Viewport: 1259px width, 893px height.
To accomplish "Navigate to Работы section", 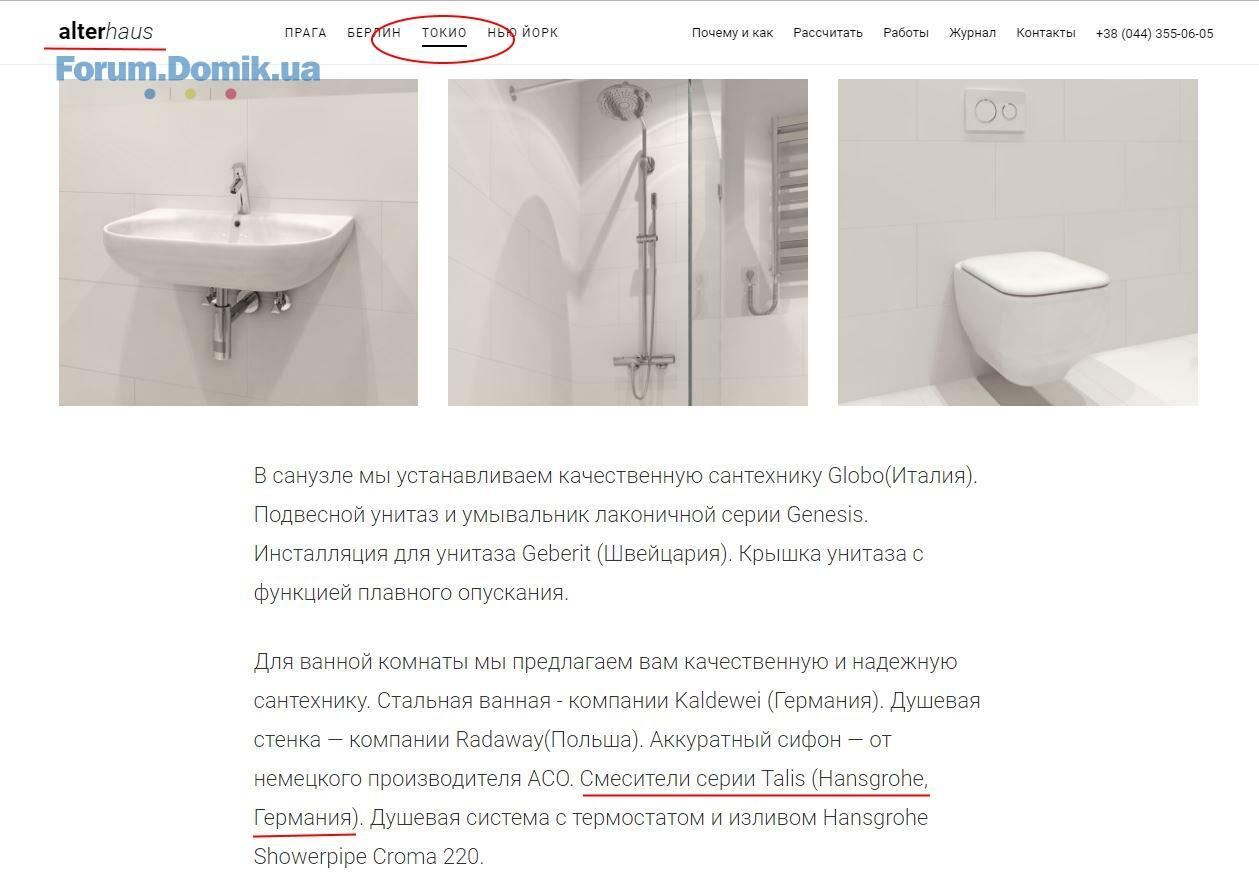I will point(906,33).
